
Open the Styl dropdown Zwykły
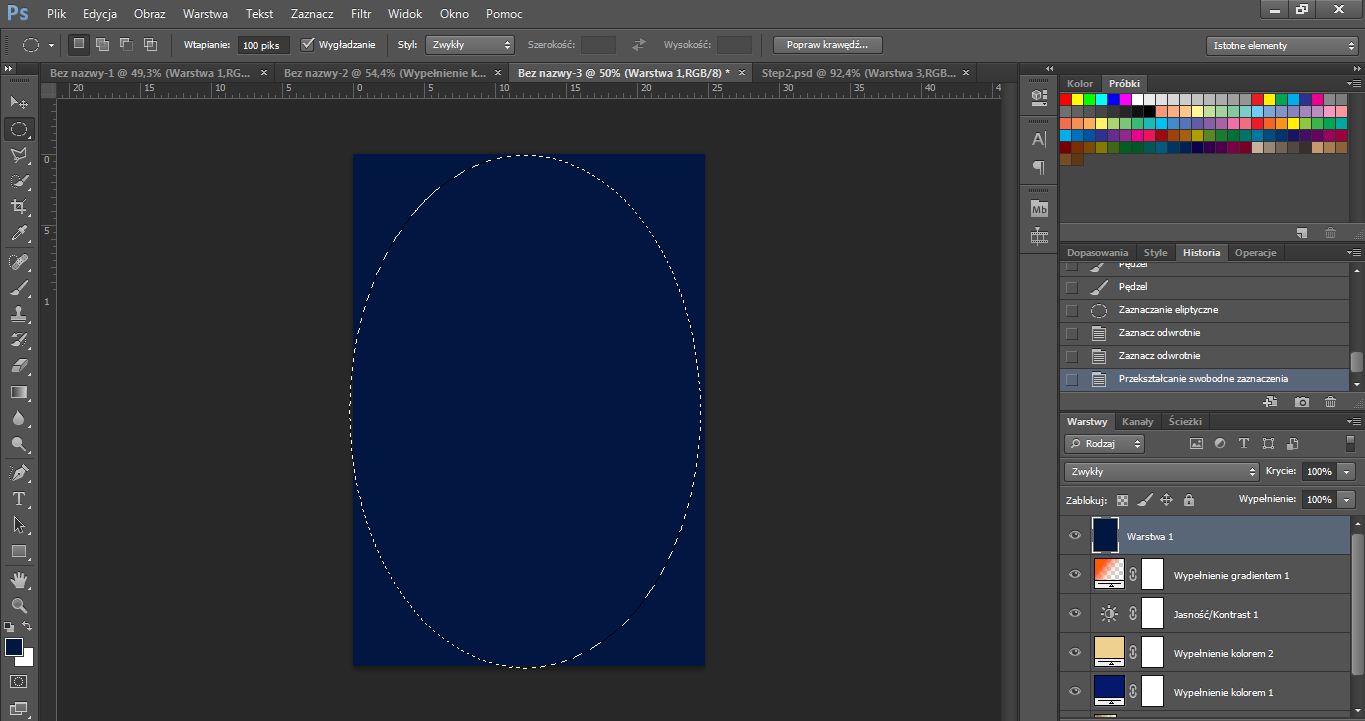point(470,45)
